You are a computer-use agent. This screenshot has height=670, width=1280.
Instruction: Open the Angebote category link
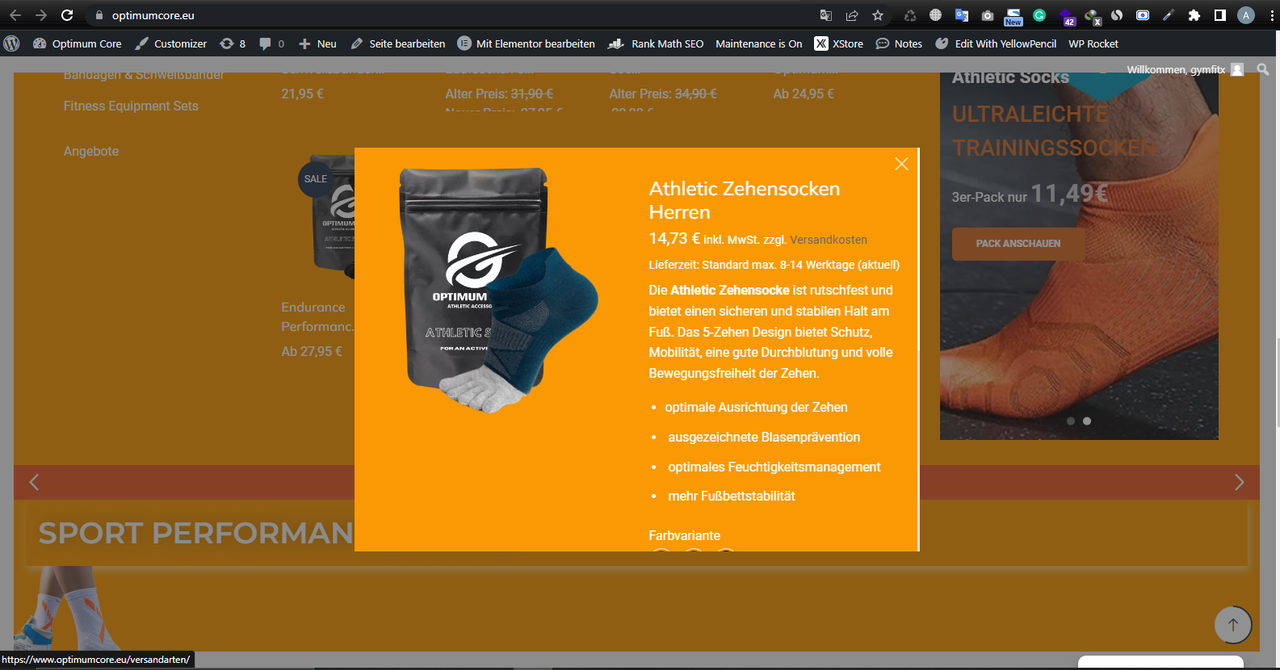pos(91,151)
